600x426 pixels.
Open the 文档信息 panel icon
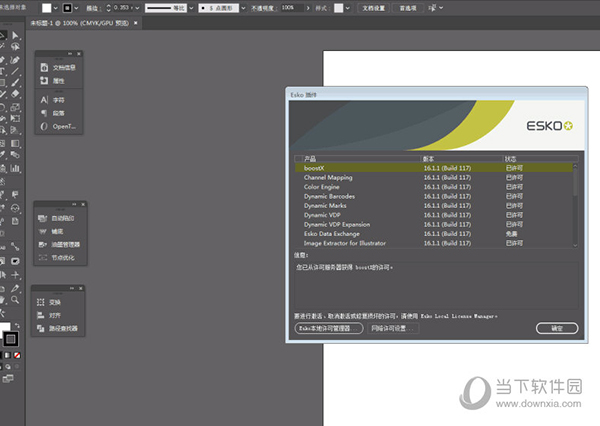point(44,67)
